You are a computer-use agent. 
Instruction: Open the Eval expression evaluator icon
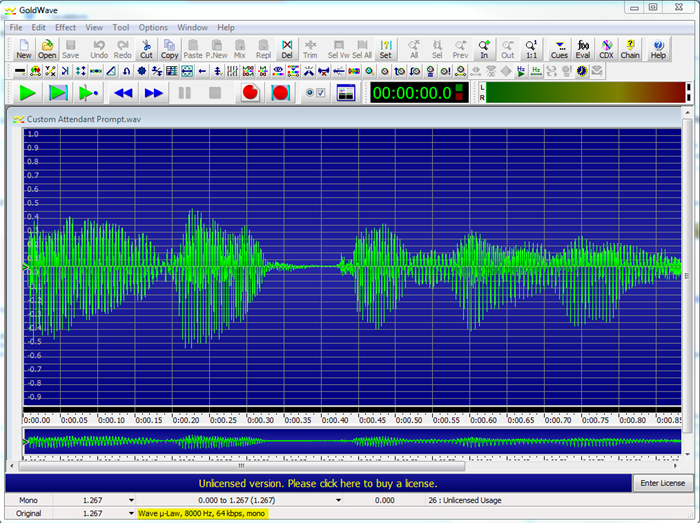[x=583, y=49]
